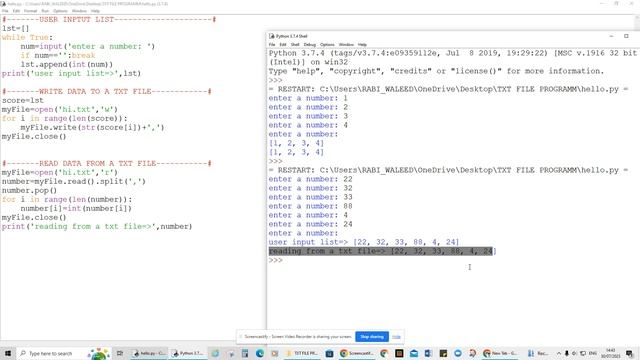Click the 'enter a number: 88' shell line

click(x=310, y=206)
